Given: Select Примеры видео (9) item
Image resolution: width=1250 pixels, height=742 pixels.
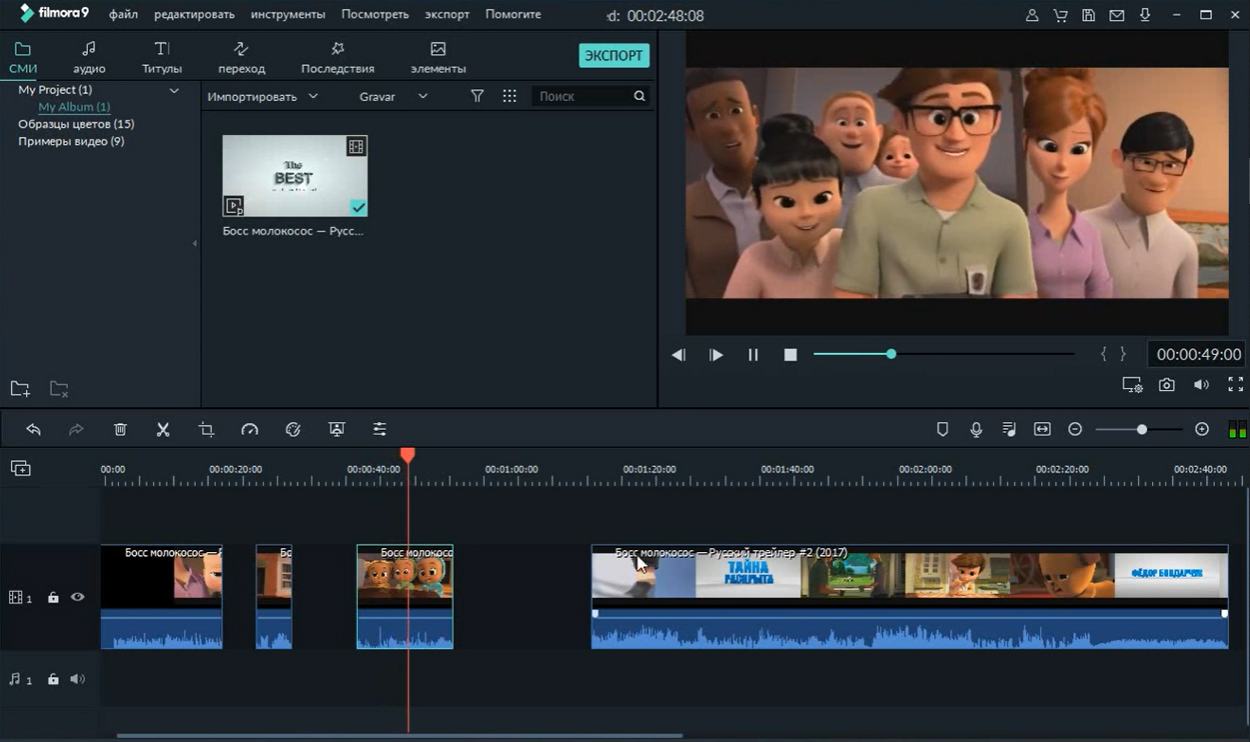Looking at the screenshot, I should pyautogui.click(x=71, y=141).
